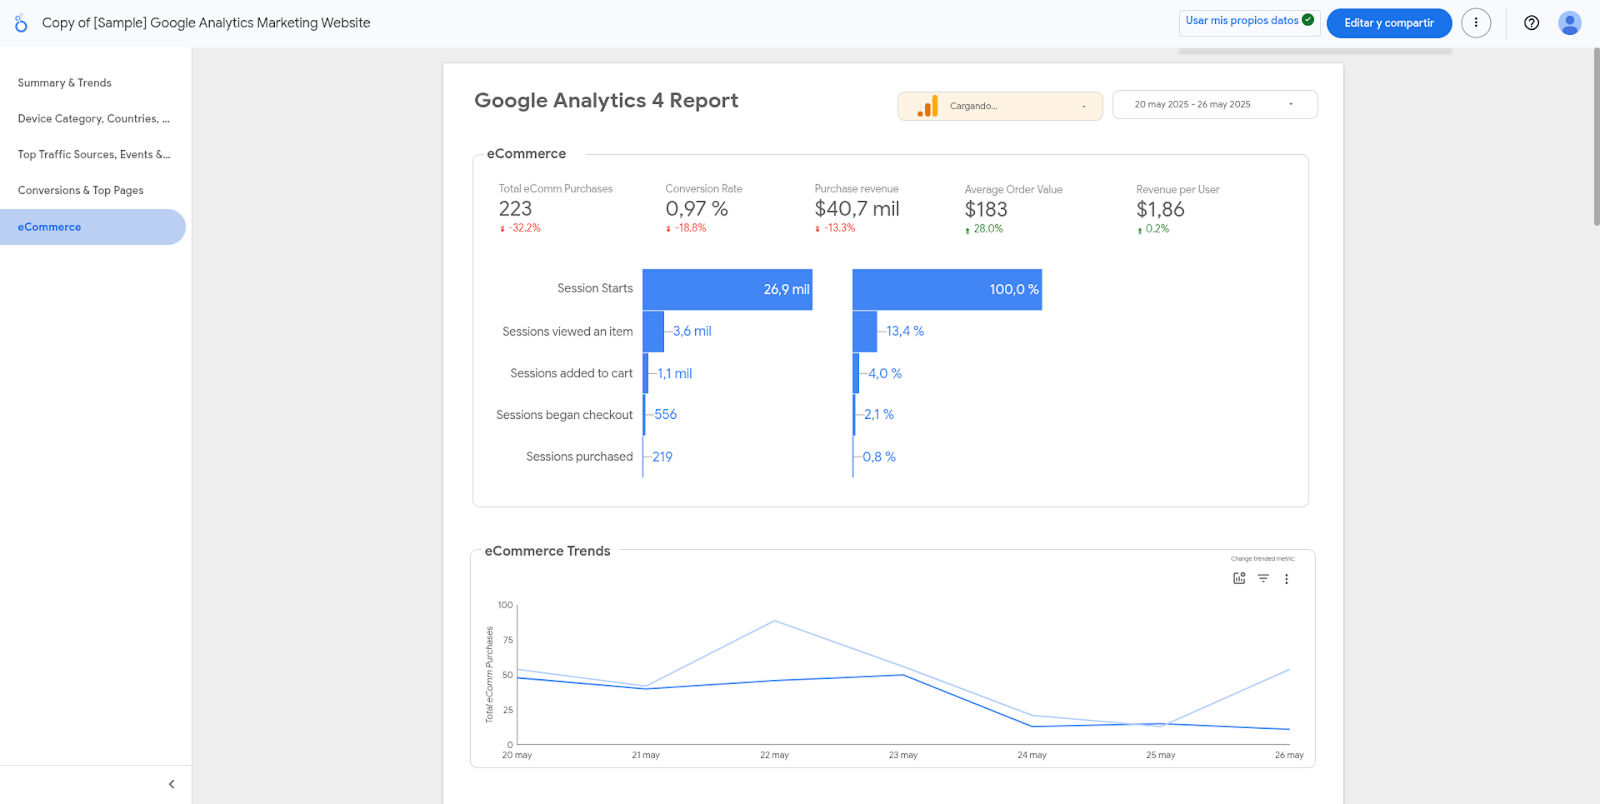The image size is (1600, 804).
Task: Click the 22 may axis label
Action: 774,755
